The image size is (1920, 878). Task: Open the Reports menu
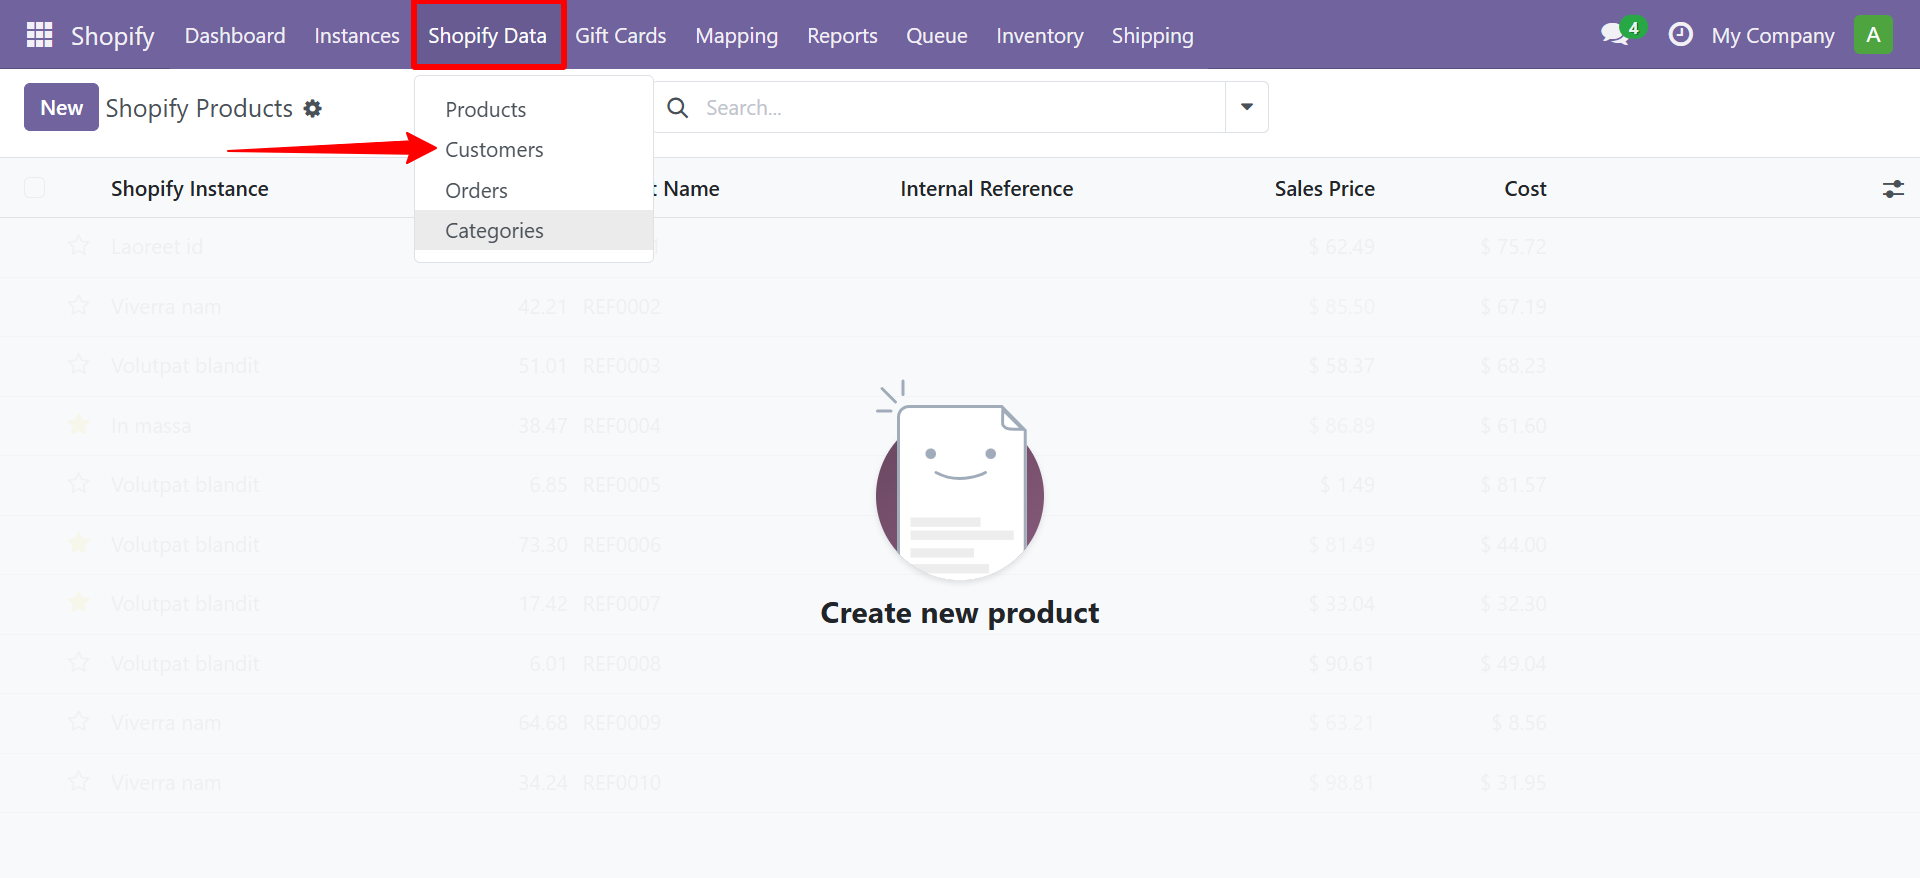(842, 35)
